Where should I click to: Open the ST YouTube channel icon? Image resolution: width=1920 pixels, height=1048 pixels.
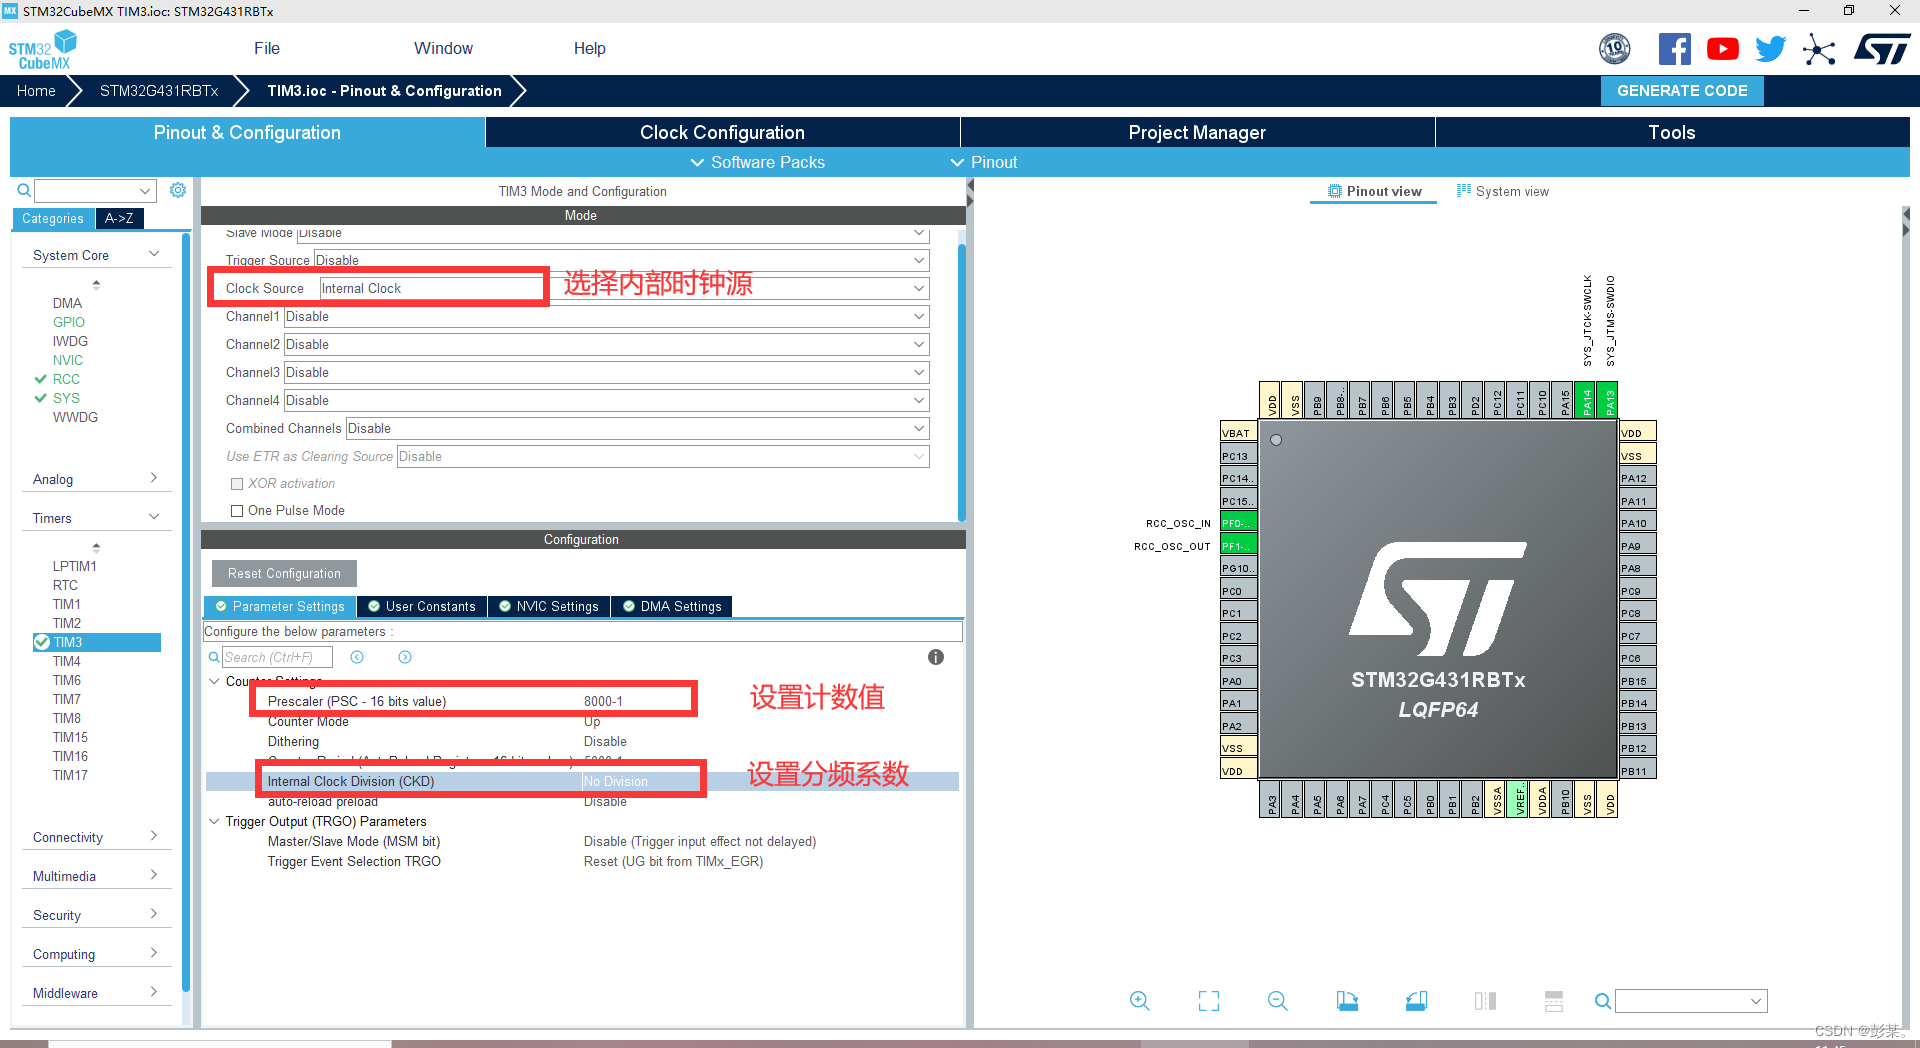pos(1723,49)
